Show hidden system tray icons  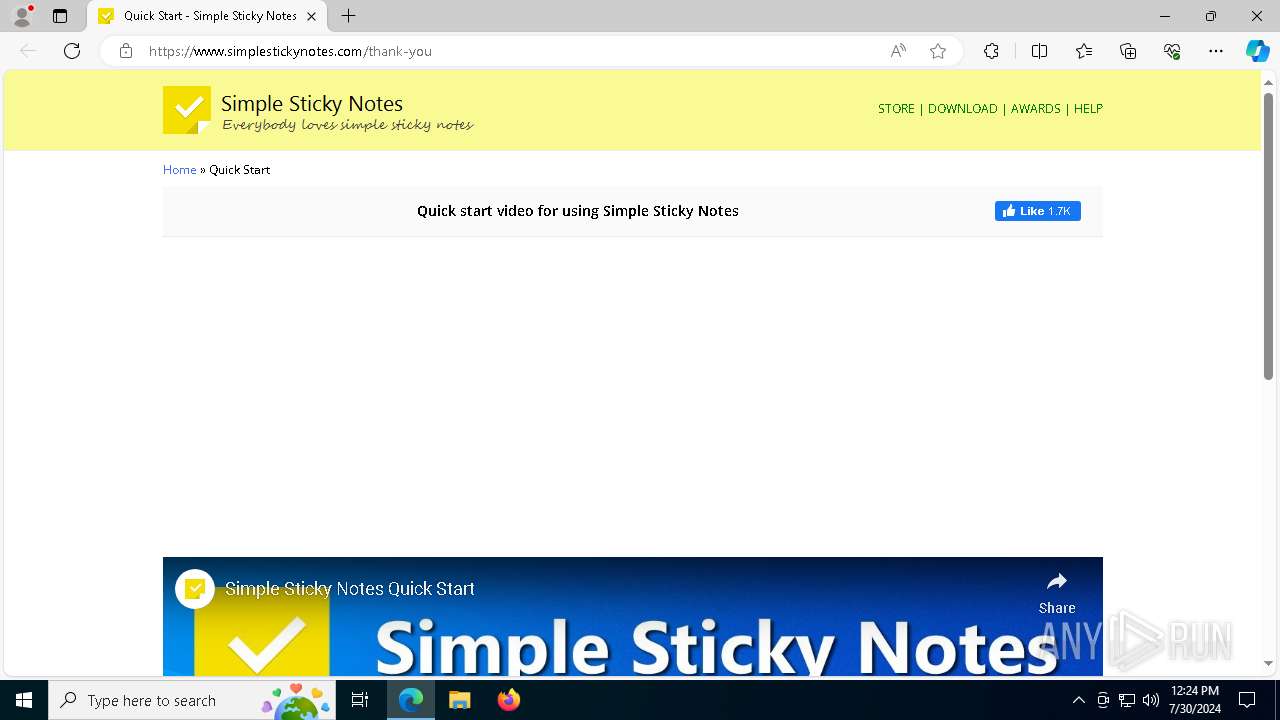tap(1078, 700)
